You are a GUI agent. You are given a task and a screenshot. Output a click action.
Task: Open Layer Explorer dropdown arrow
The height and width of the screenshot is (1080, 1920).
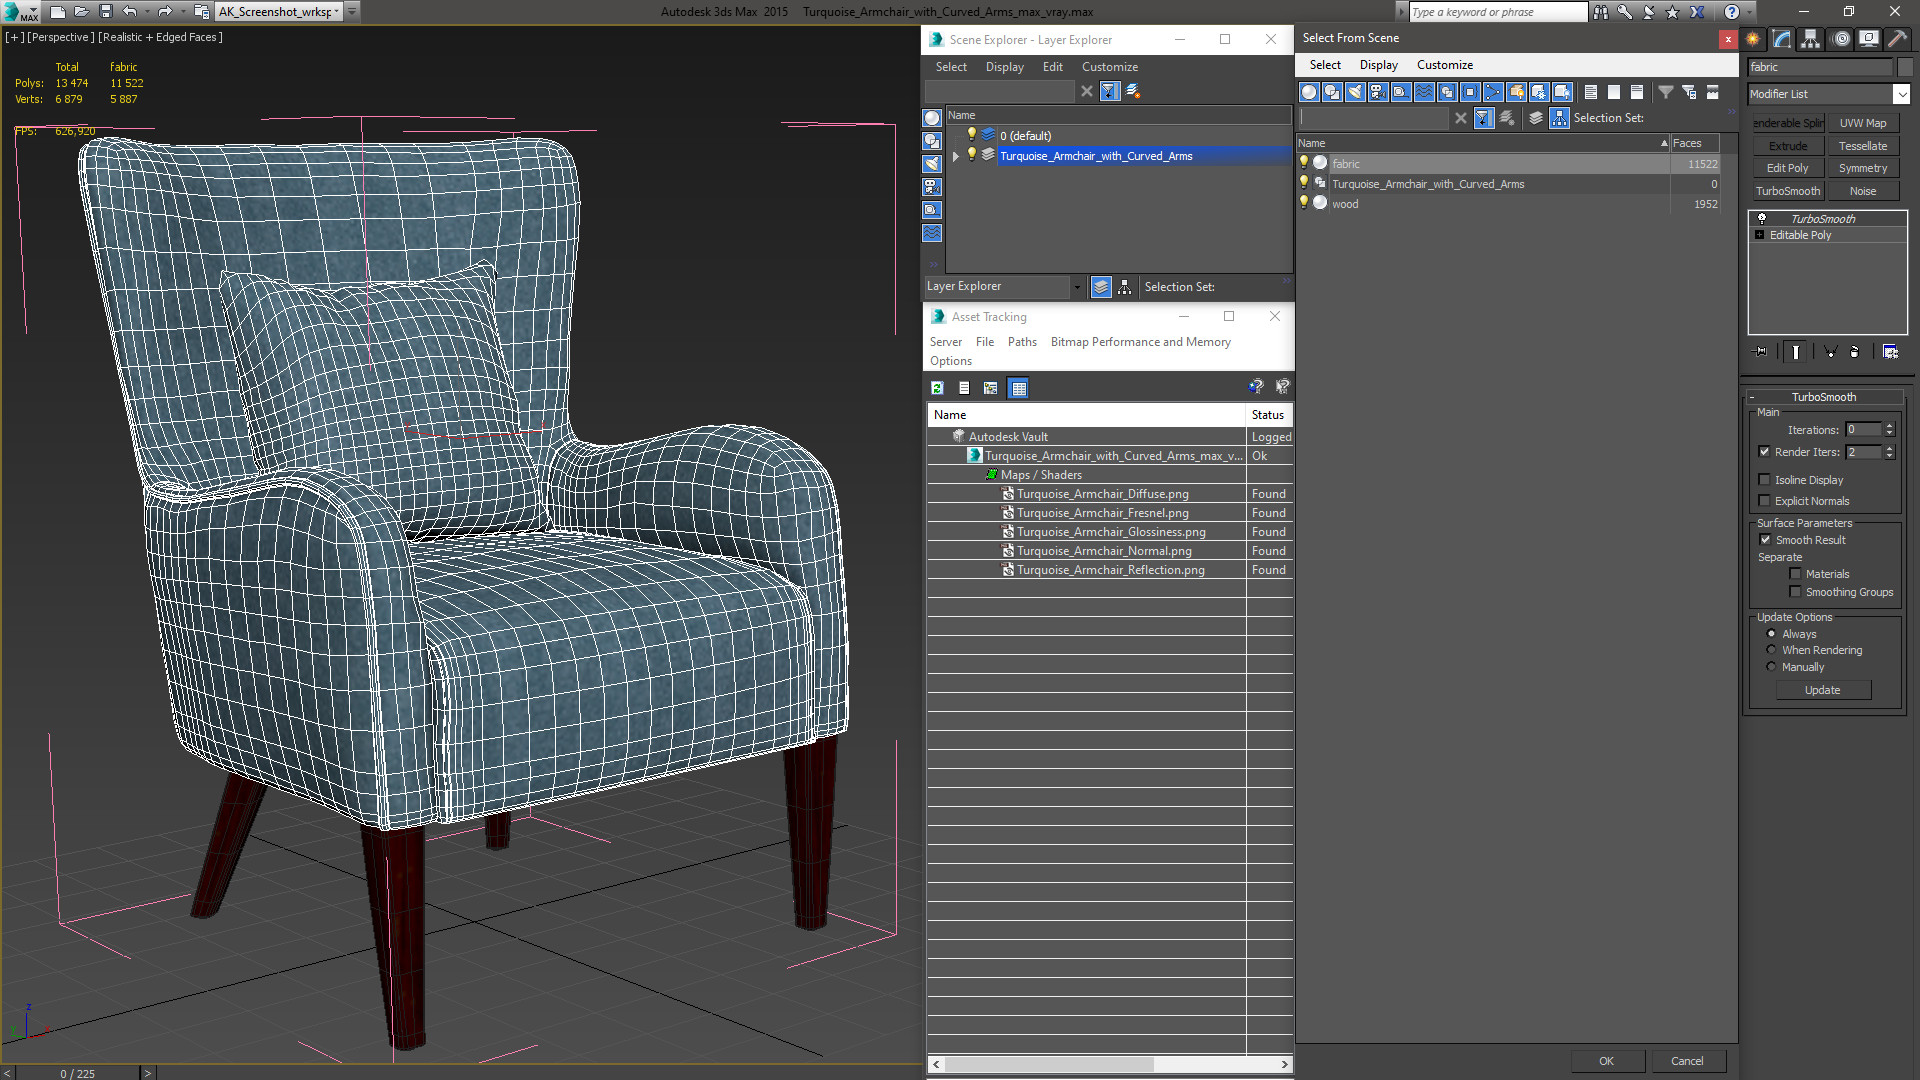tap(1077, 287)
